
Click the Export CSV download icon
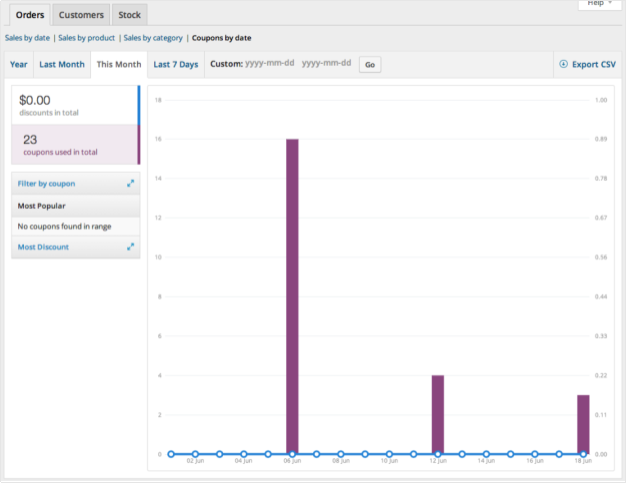click(x=563, y=64)
